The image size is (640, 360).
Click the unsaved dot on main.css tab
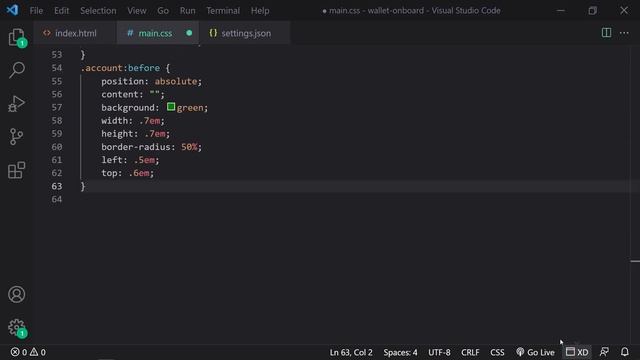189,33
